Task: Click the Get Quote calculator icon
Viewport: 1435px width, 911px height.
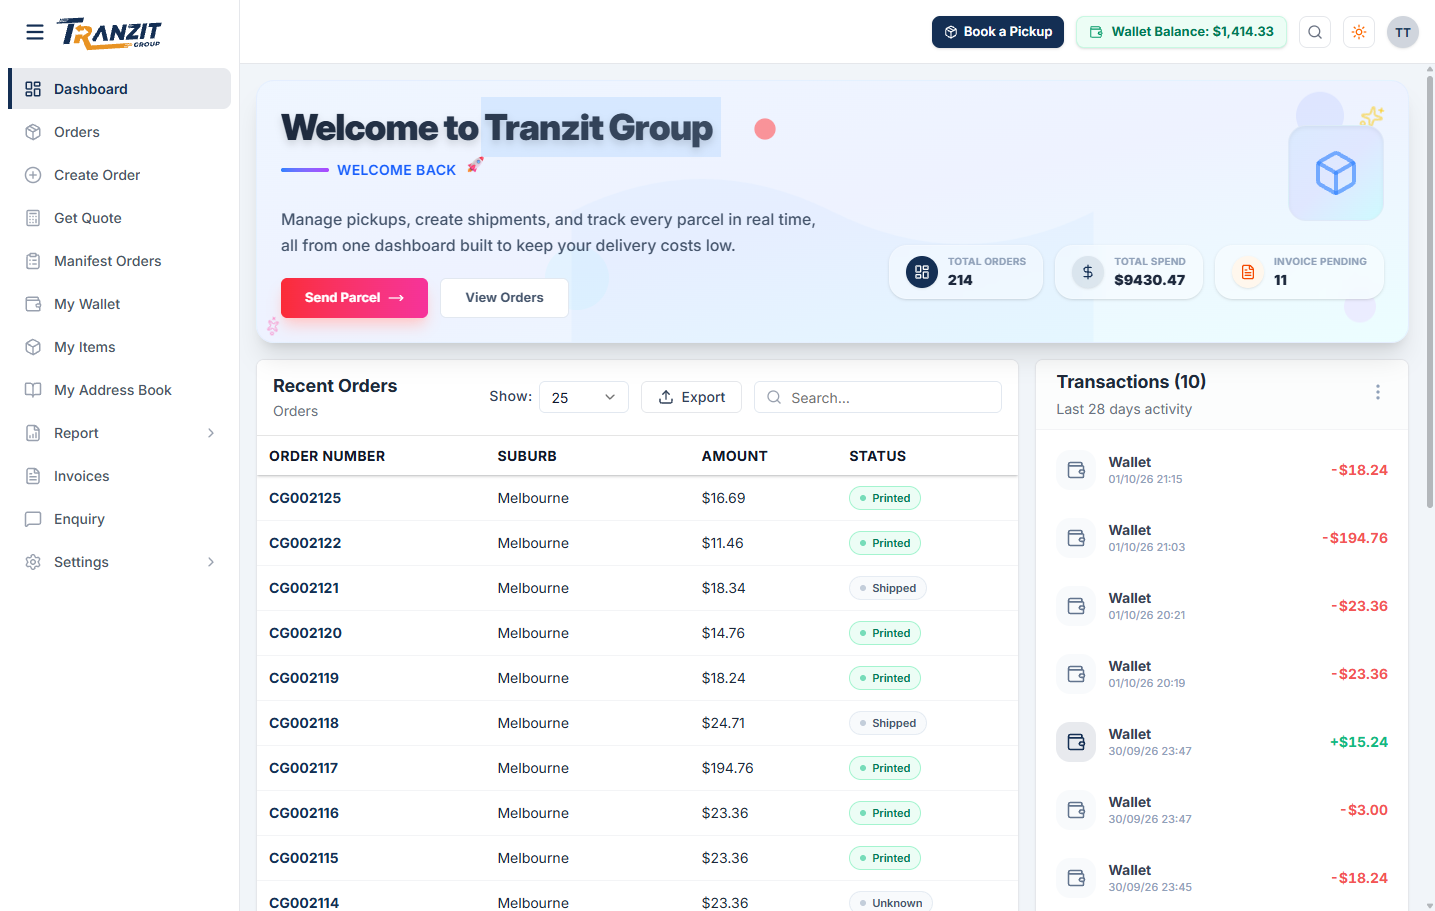Action: (33, 218)
